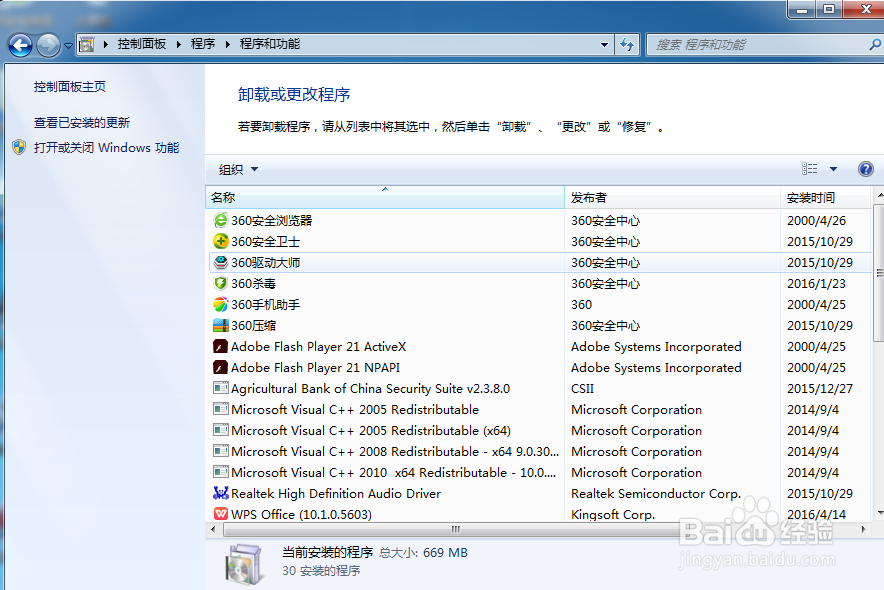
Task: Click the Visual C++ 2005 Redistributable (x64) icon
Action: click(x=220, y=431)
